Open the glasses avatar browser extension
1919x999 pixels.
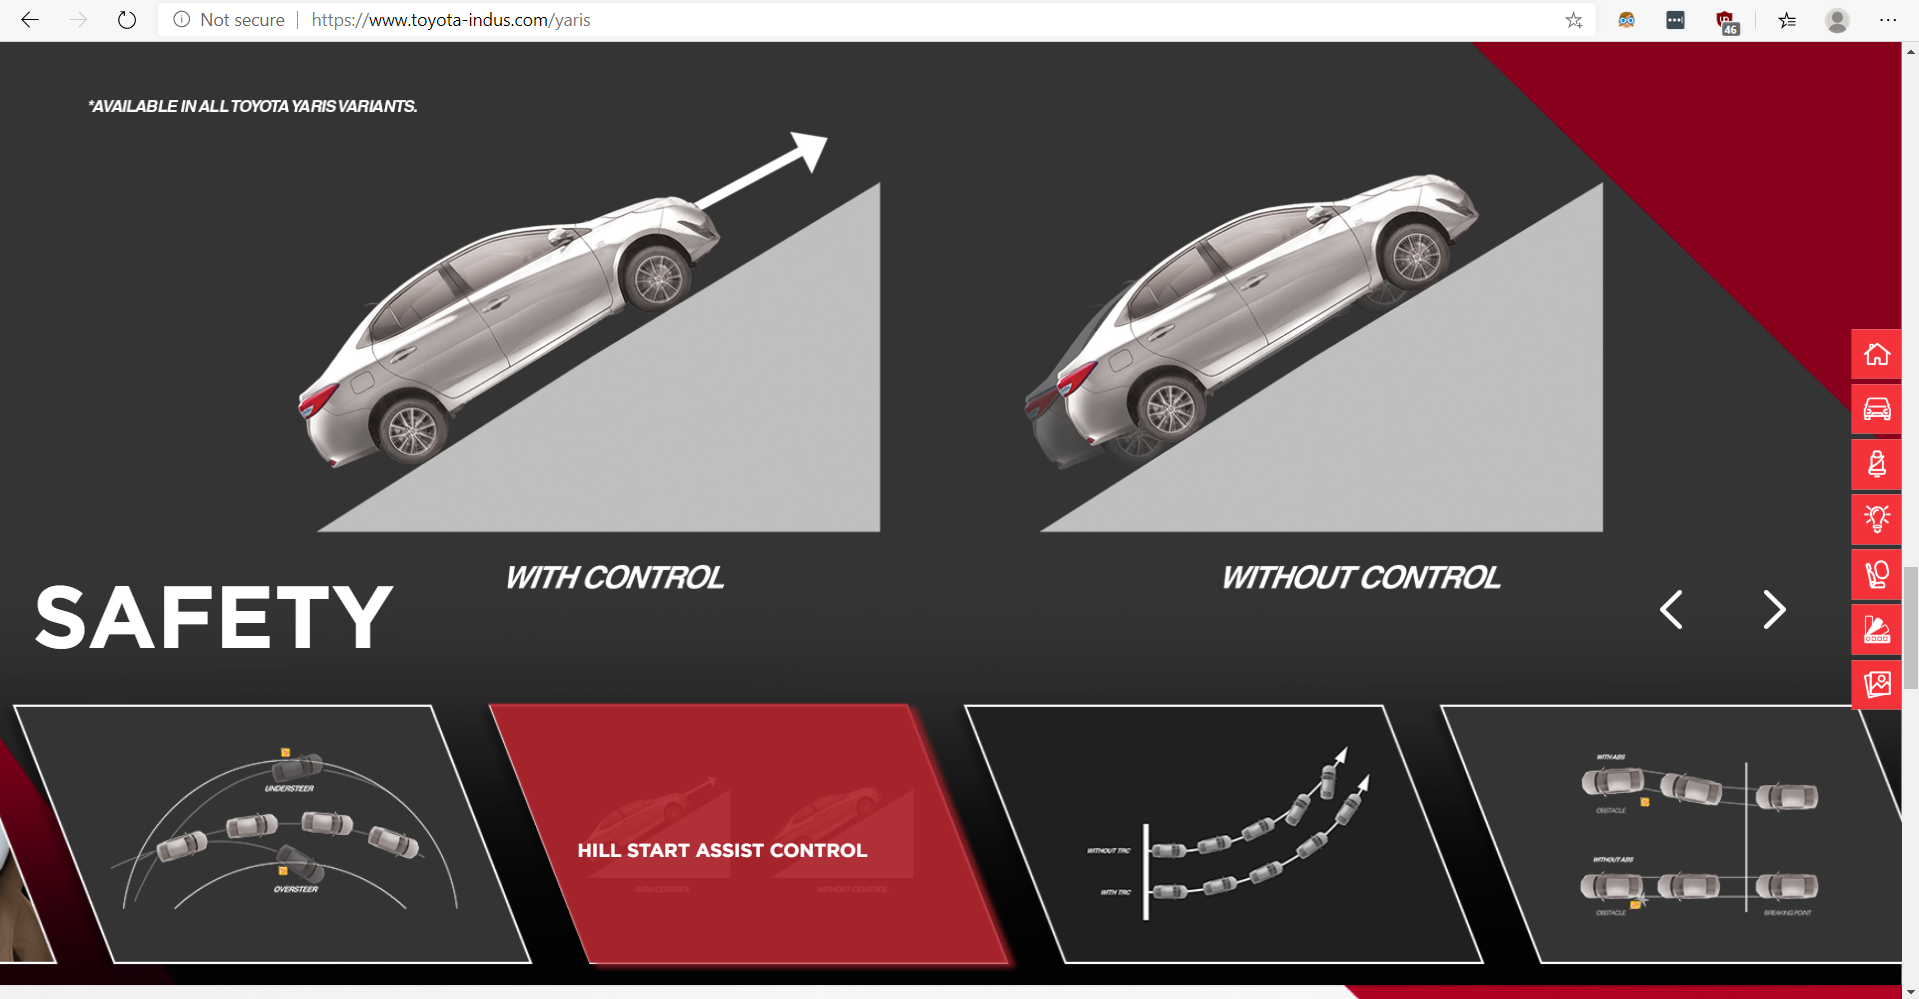point(1626,20)
